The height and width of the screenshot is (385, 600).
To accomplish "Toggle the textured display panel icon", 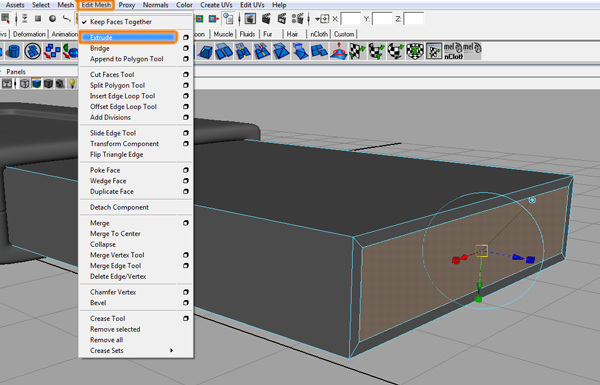I will click(60, 83).
